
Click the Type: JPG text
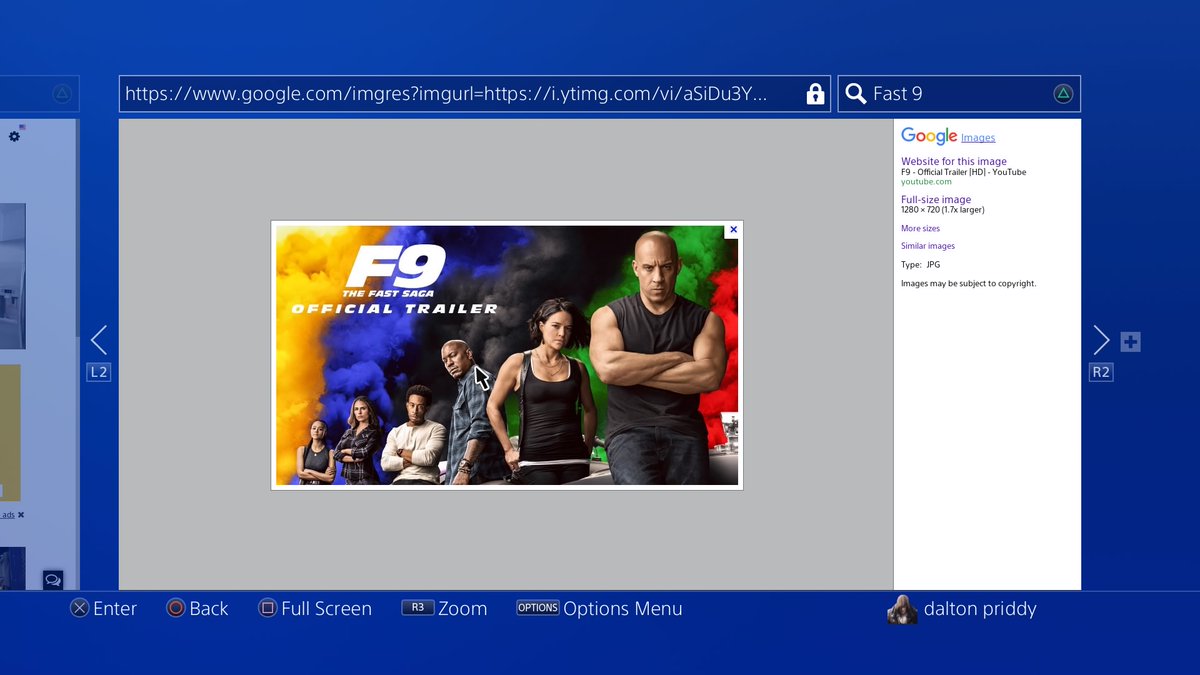pos(921,265)
